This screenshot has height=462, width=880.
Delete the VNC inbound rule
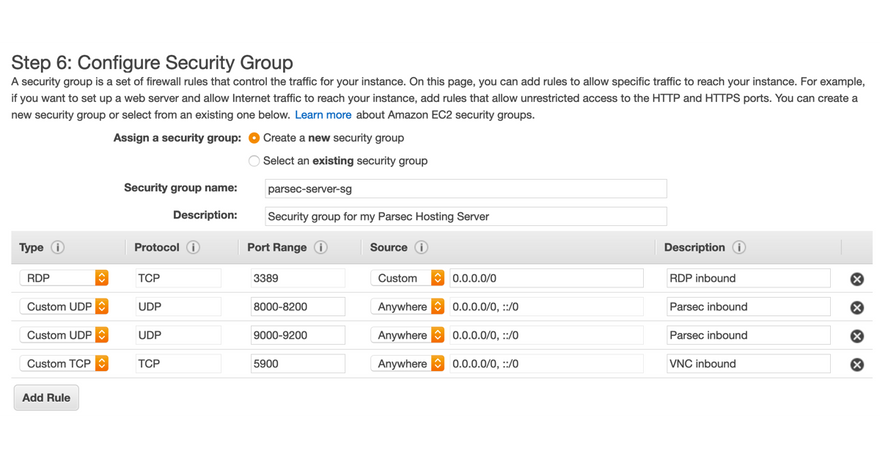click(857, 365)
